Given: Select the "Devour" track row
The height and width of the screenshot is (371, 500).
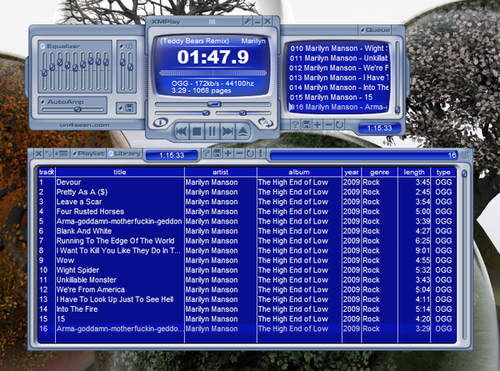Looking at the screenshot, I should 247,182.
